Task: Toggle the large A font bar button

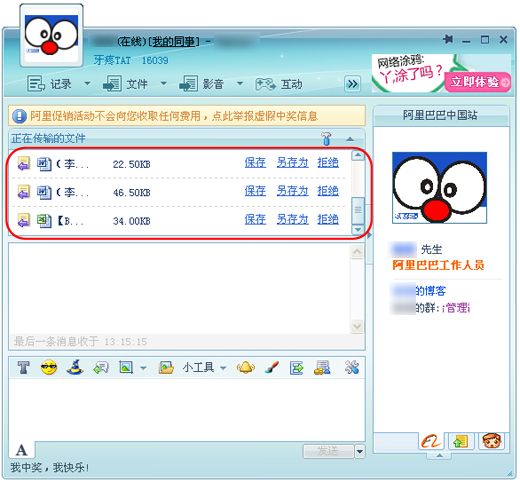Action: (x=22, y=451)
